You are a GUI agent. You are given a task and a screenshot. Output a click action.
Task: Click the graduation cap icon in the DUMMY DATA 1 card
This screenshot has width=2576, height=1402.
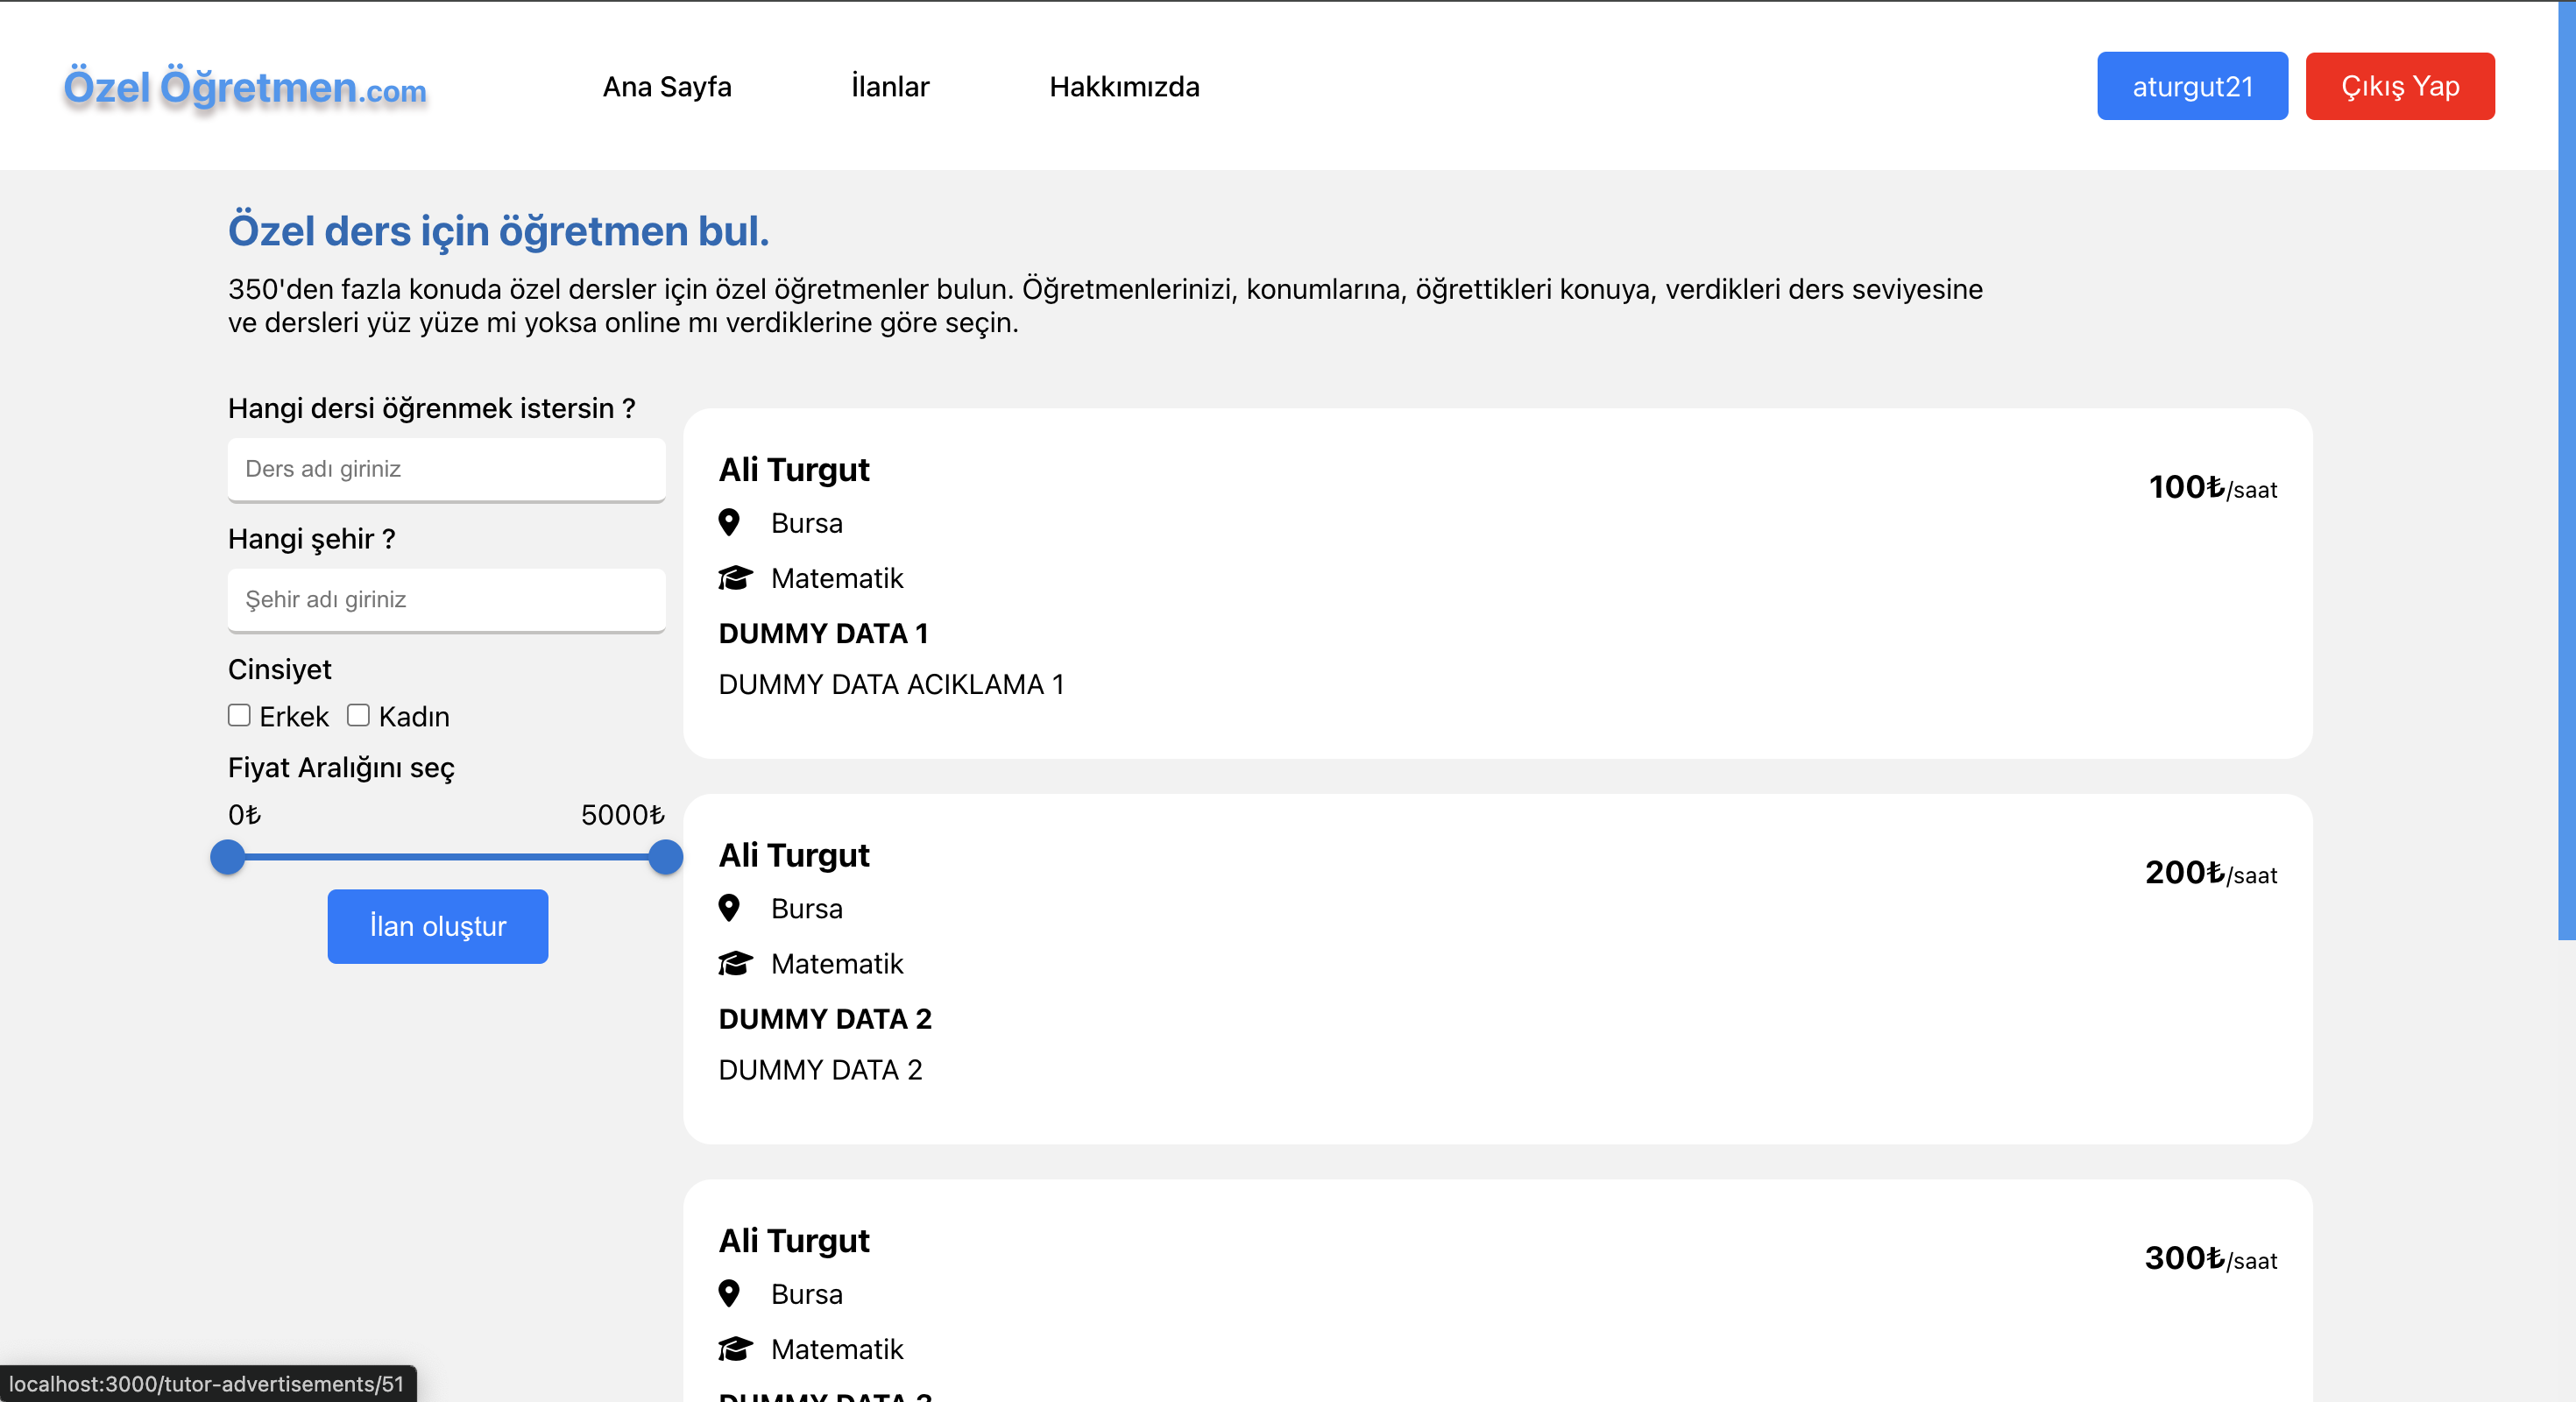pos(735,578)
